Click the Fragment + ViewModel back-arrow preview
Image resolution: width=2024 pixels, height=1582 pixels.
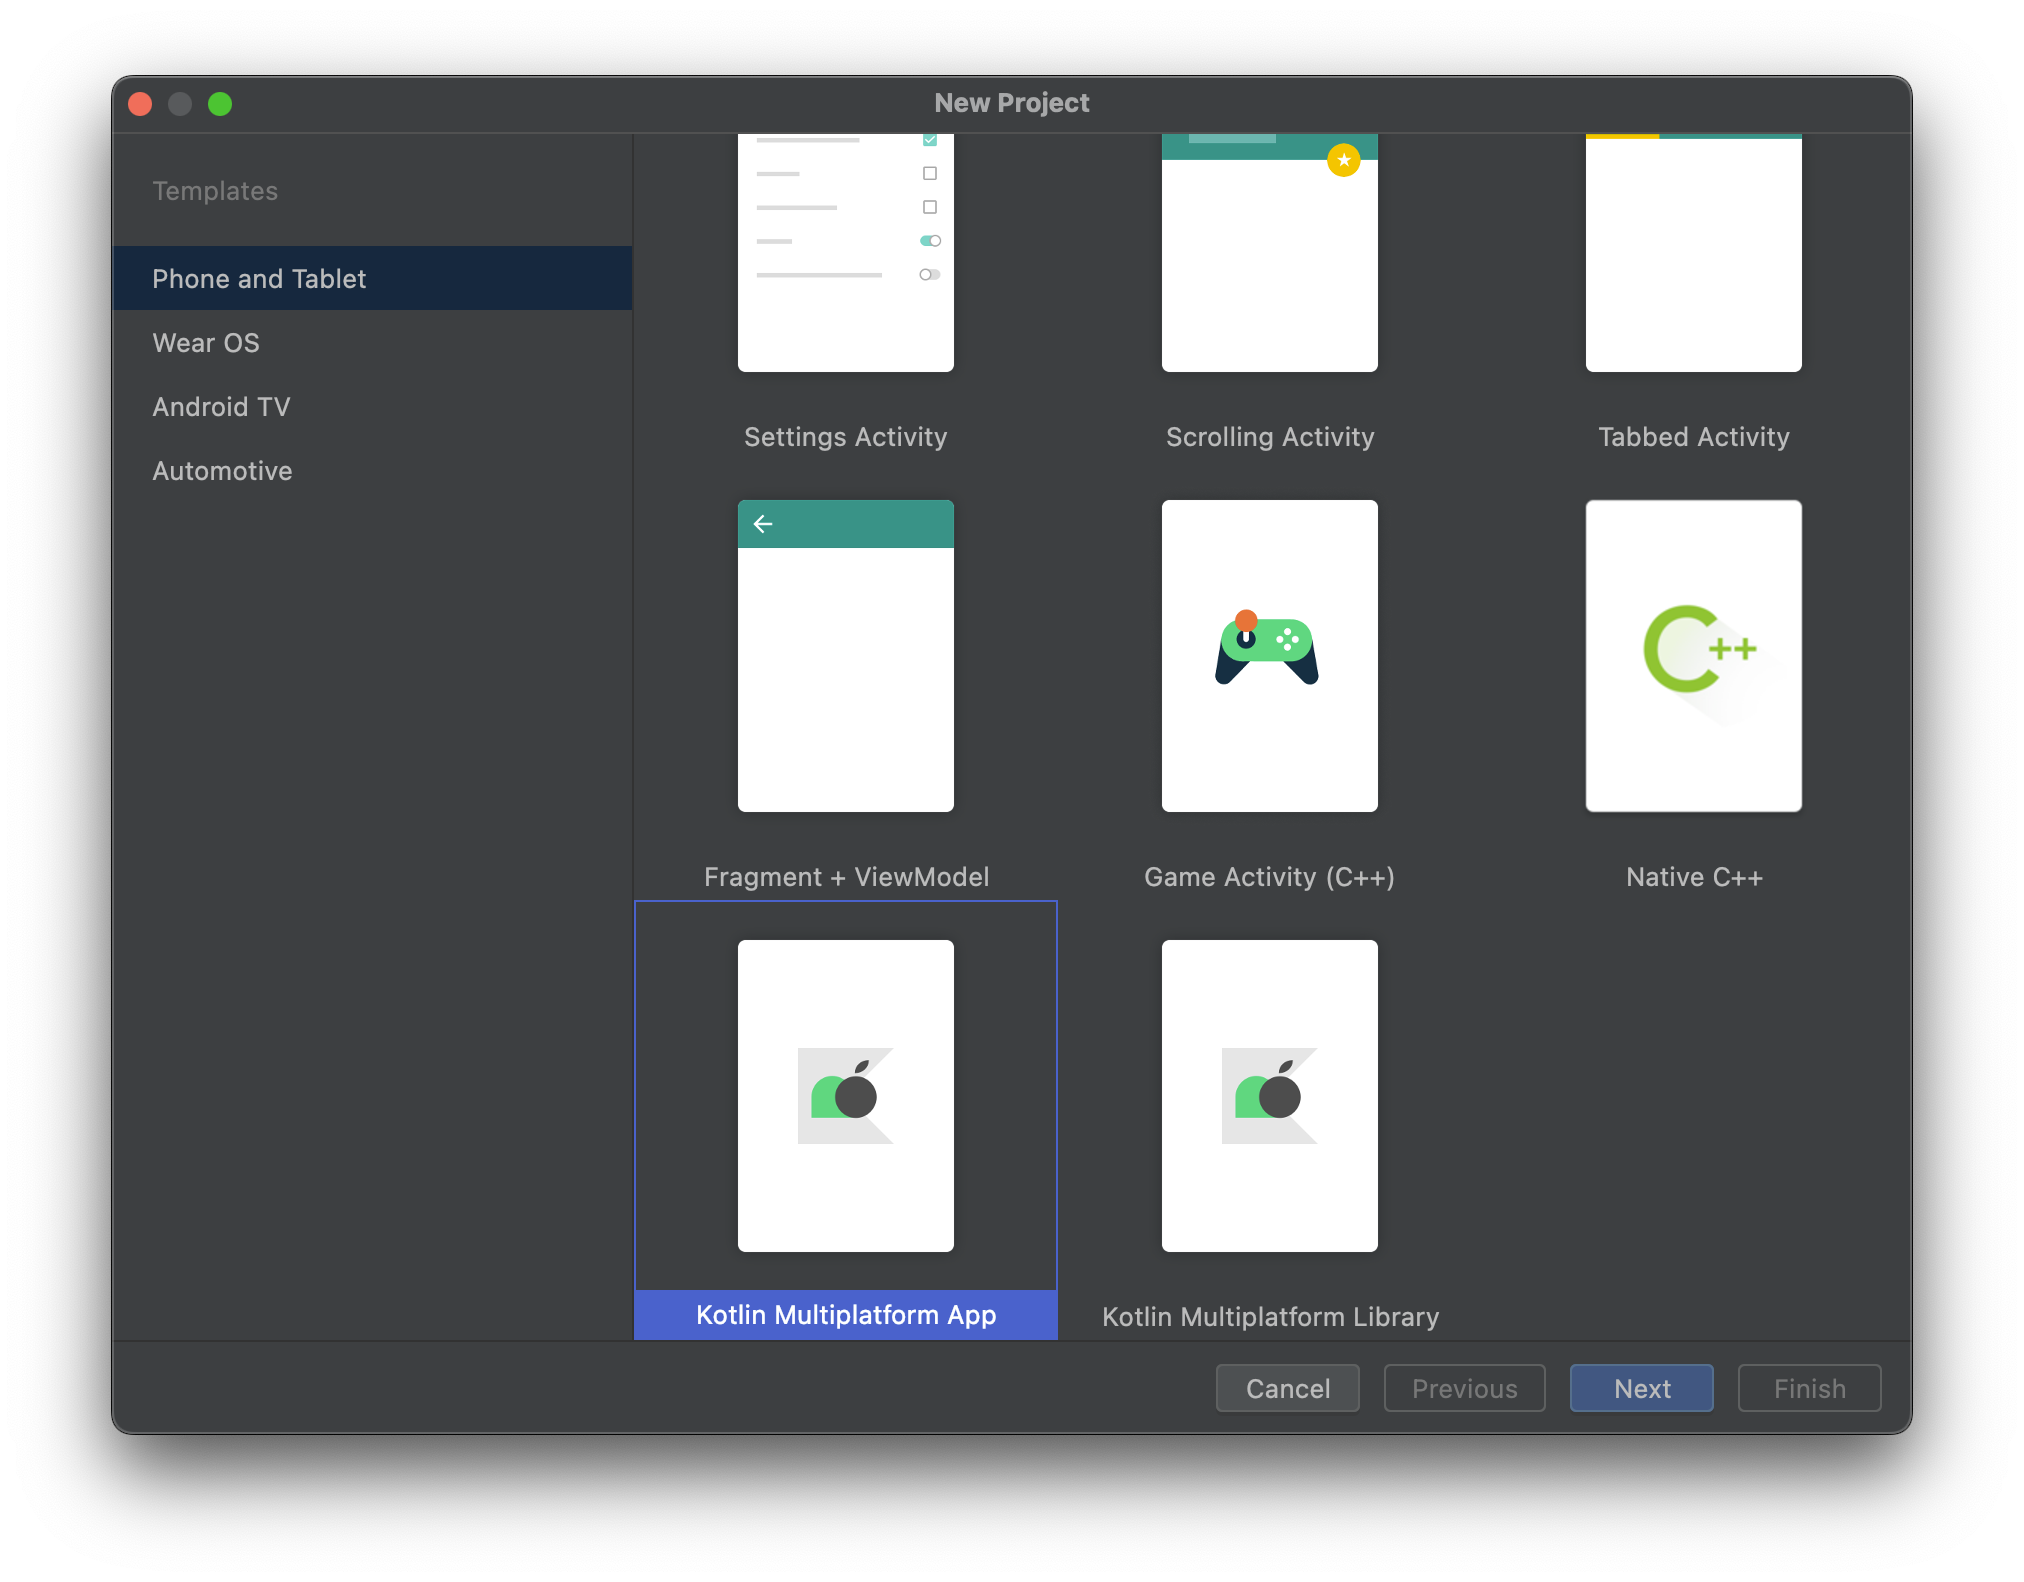763,524
